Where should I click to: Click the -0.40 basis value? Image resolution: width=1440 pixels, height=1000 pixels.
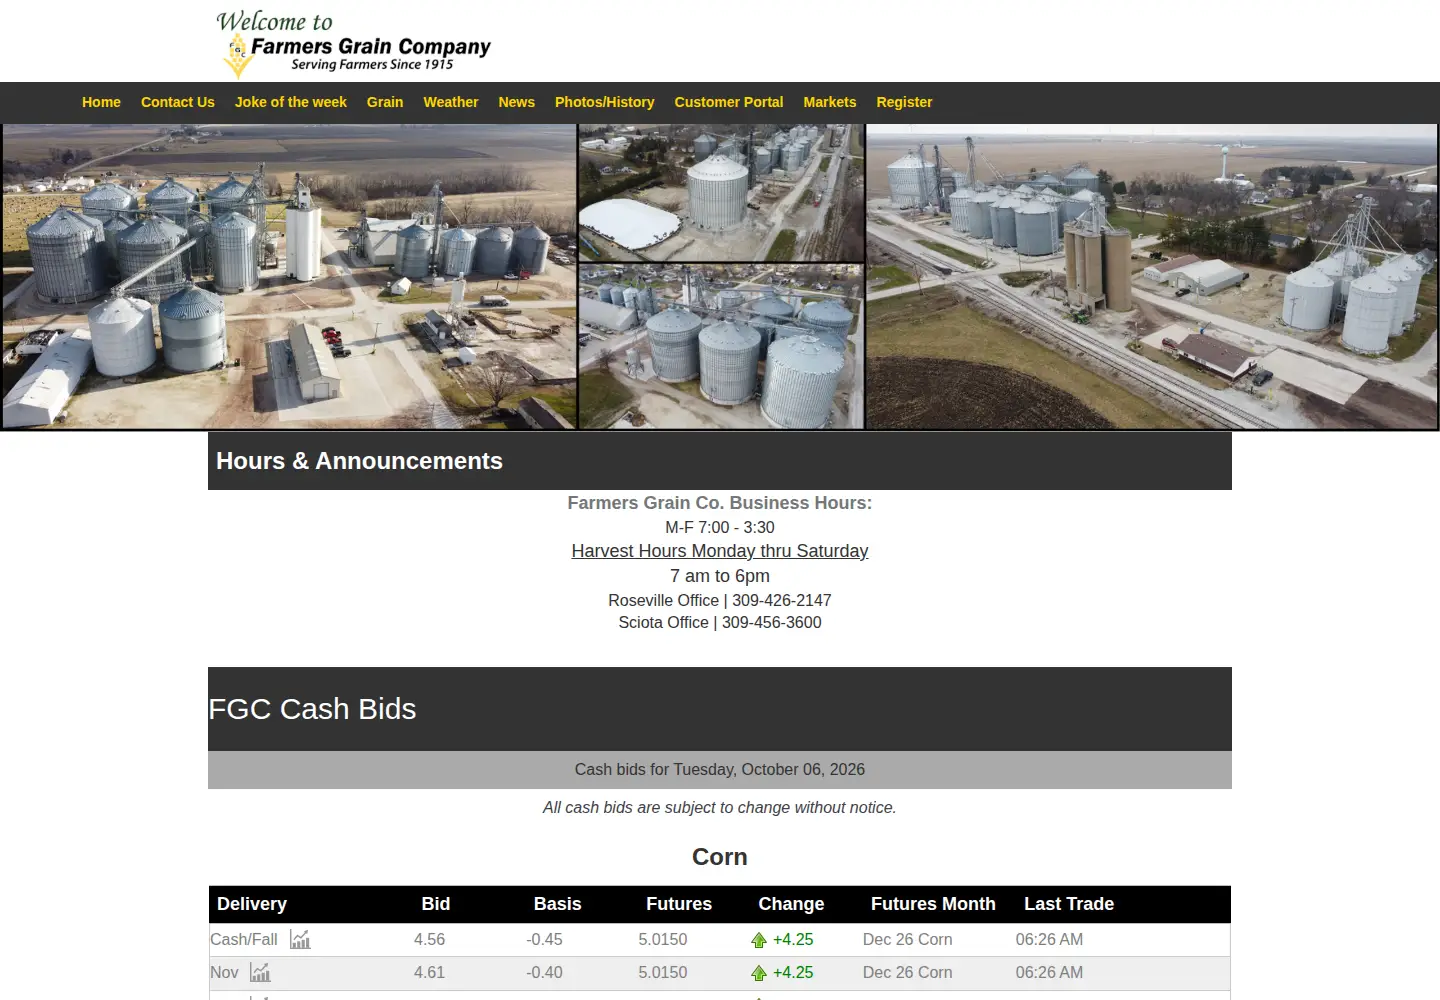[544, 972]
